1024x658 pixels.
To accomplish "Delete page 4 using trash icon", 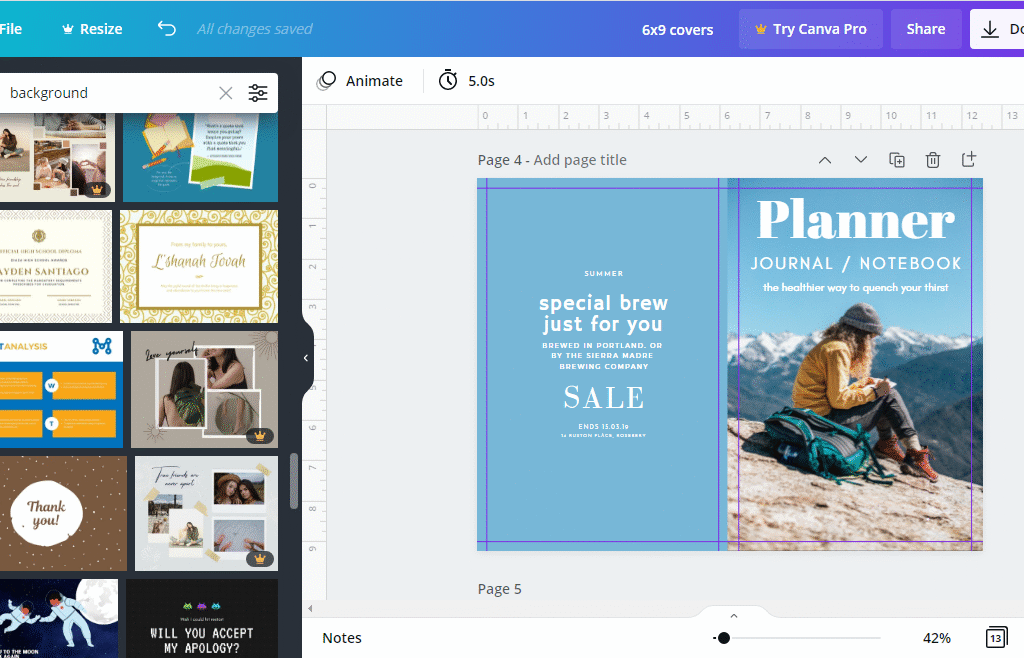I will 932,160.
